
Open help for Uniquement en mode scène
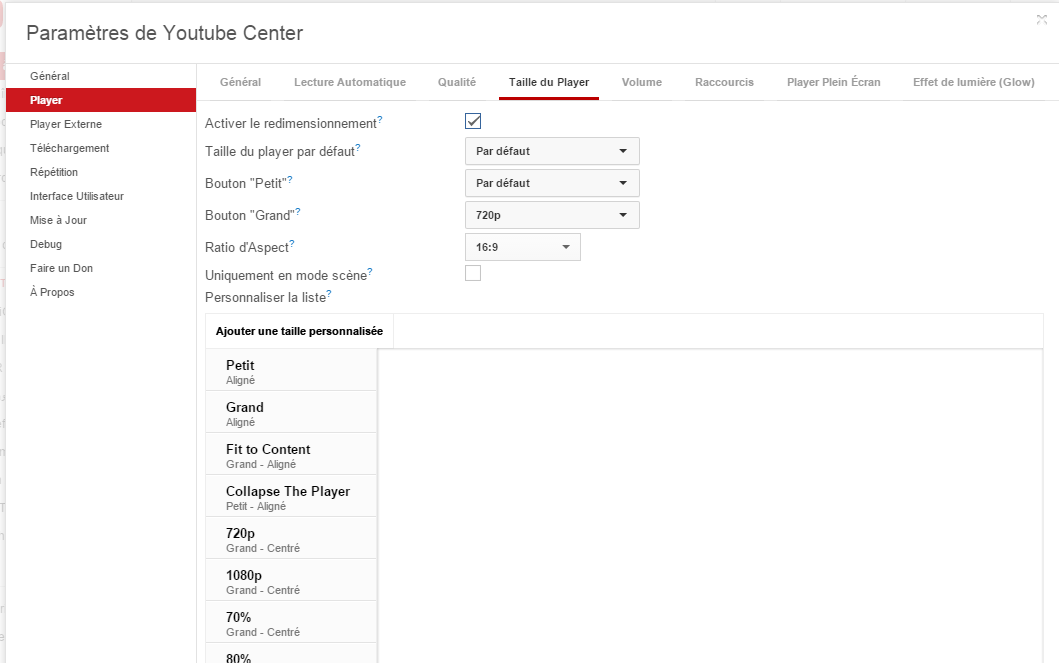[370, 271]
